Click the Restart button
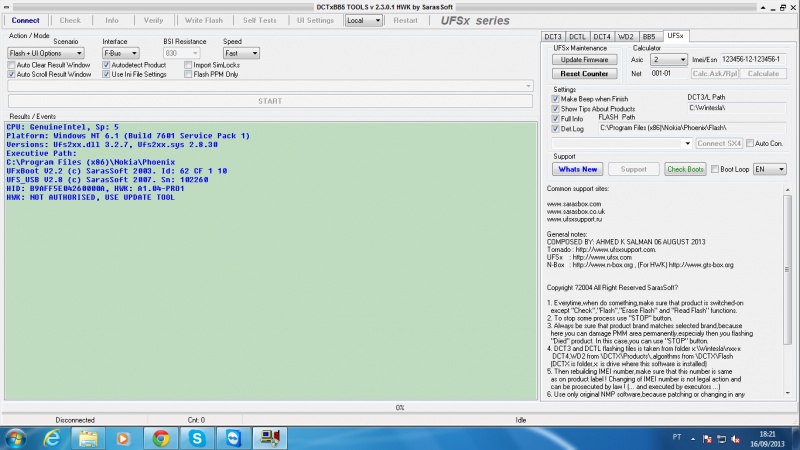The width and height of the screenshot is (800, 450). tap(405, 20)
